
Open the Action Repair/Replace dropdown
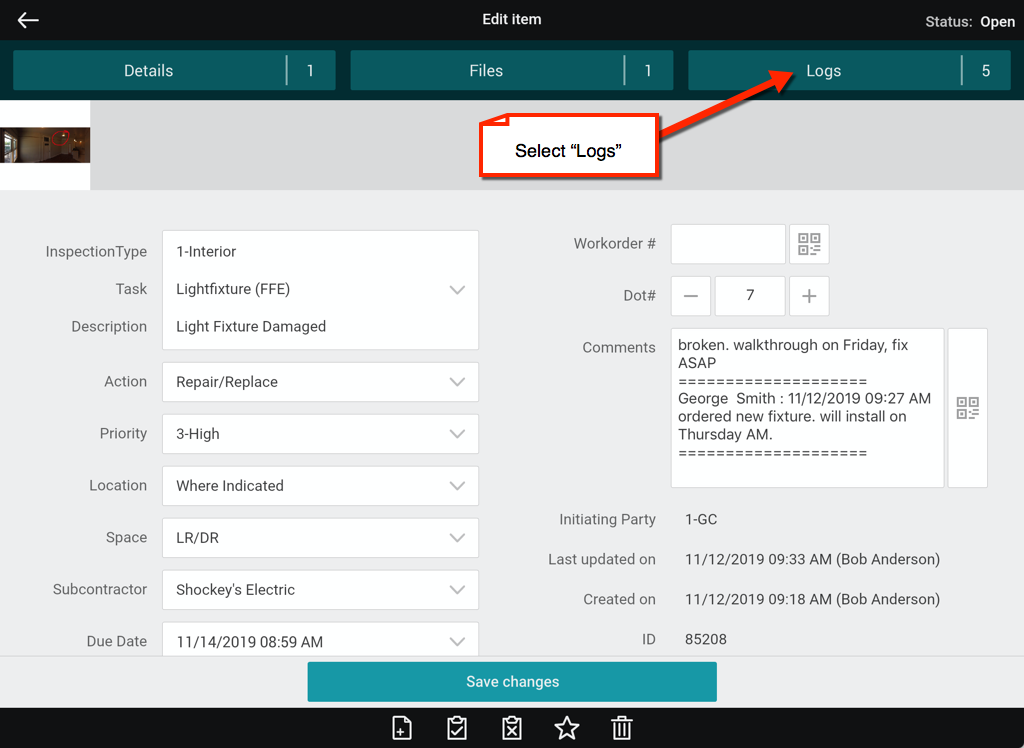457,382
